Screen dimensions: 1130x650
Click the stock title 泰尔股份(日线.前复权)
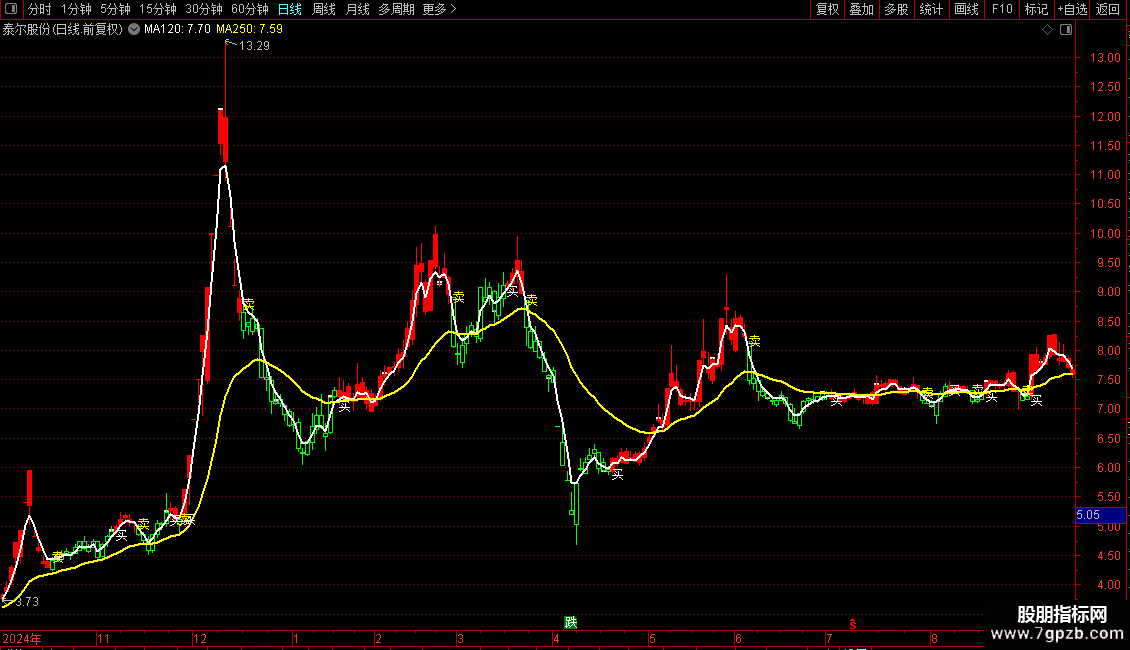[63, 30]
